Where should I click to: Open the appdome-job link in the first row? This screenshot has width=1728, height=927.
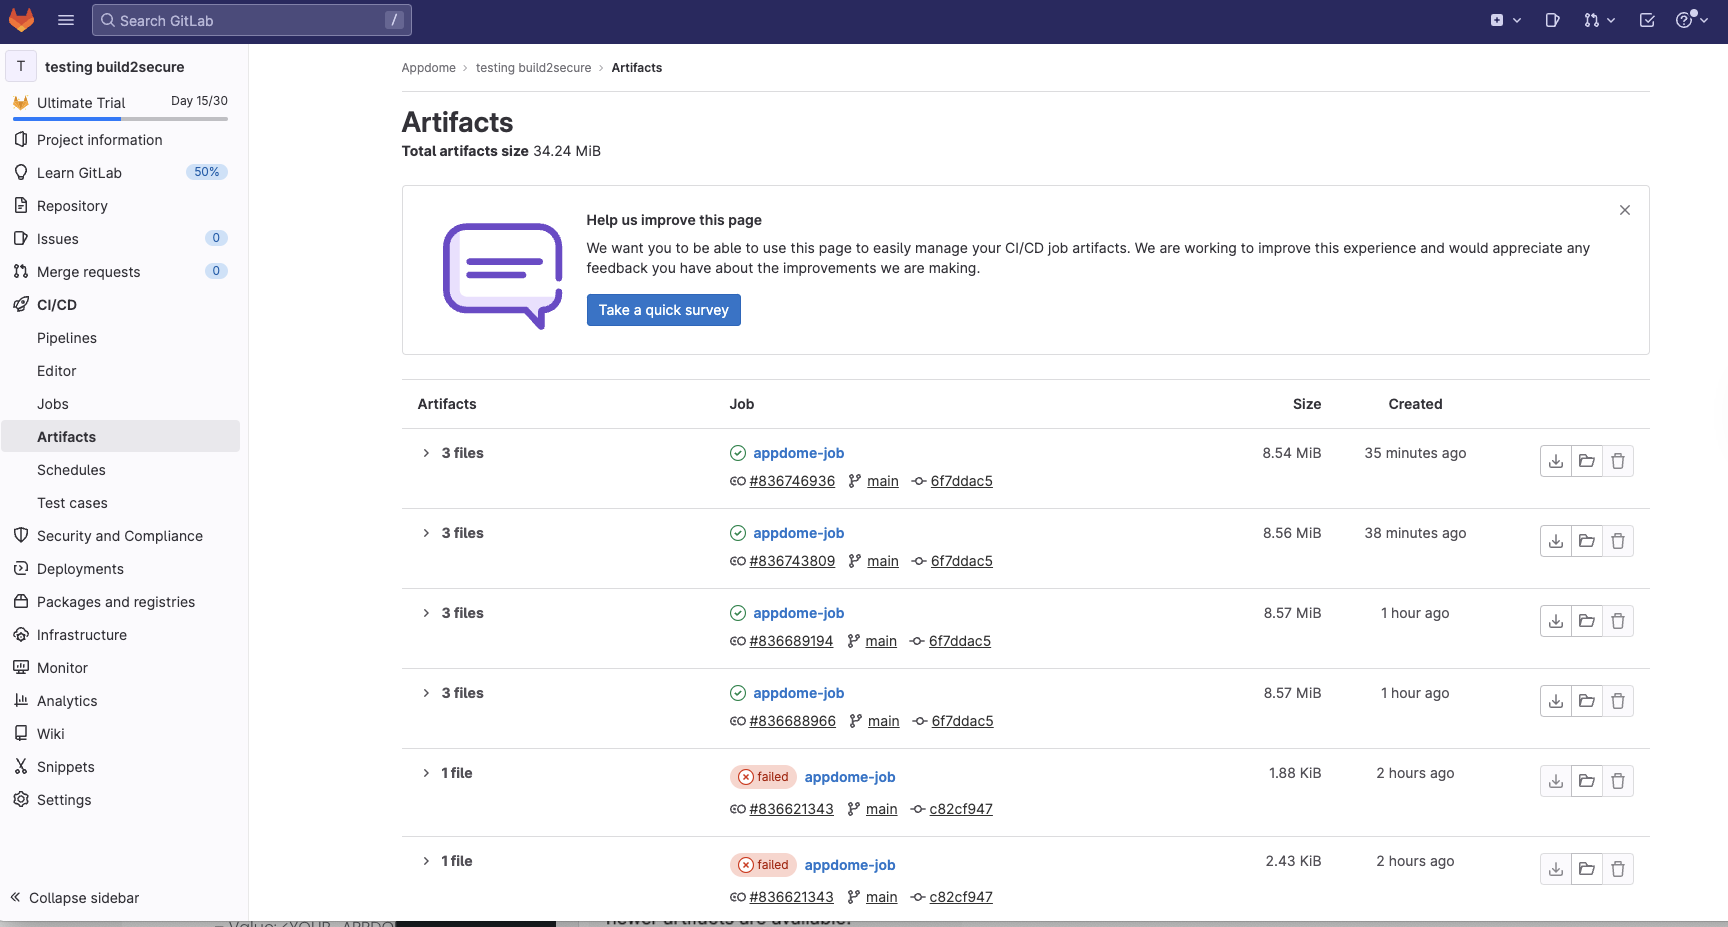pos(798,453)
